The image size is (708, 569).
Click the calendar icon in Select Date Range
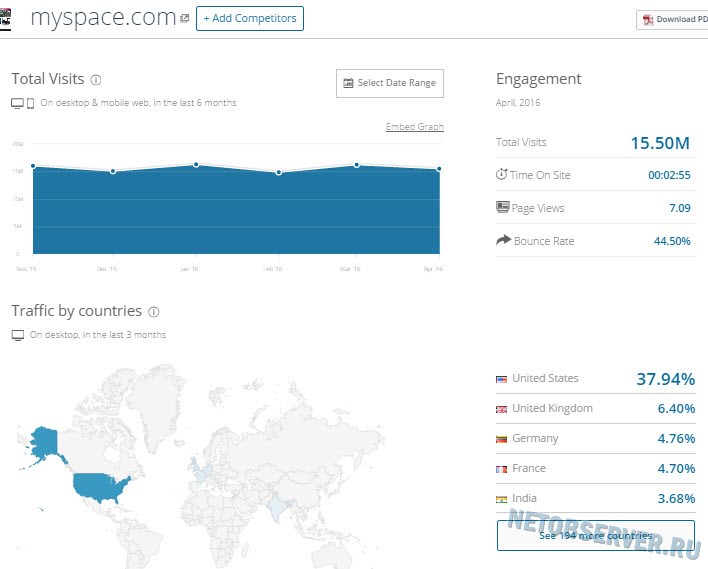(348, 83)
